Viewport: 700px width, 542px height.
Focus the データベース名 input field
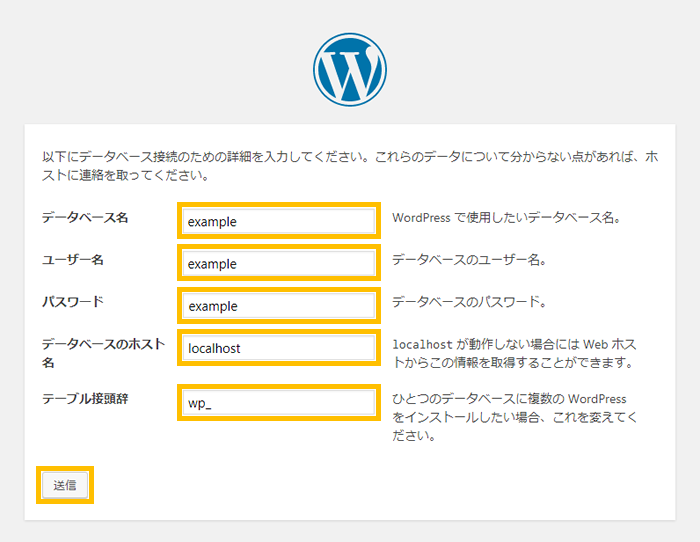tap(278, 221)
